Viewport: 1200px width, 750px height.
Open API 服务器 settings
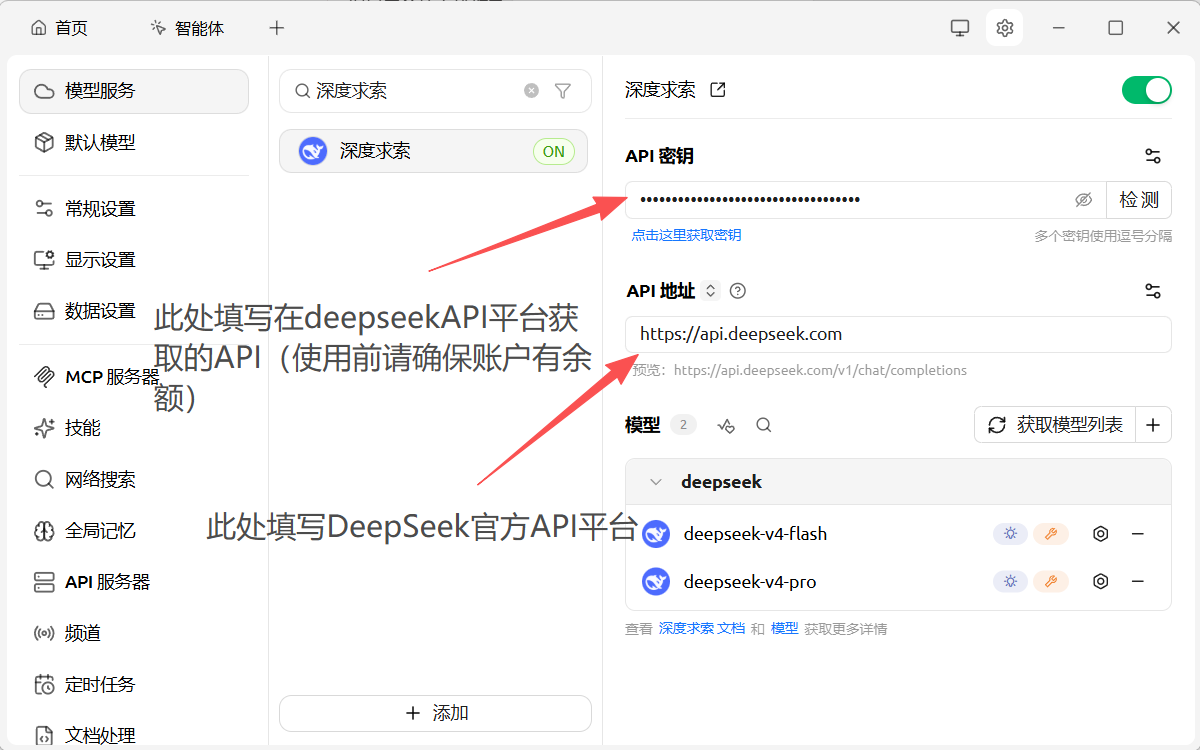[134, 582]
